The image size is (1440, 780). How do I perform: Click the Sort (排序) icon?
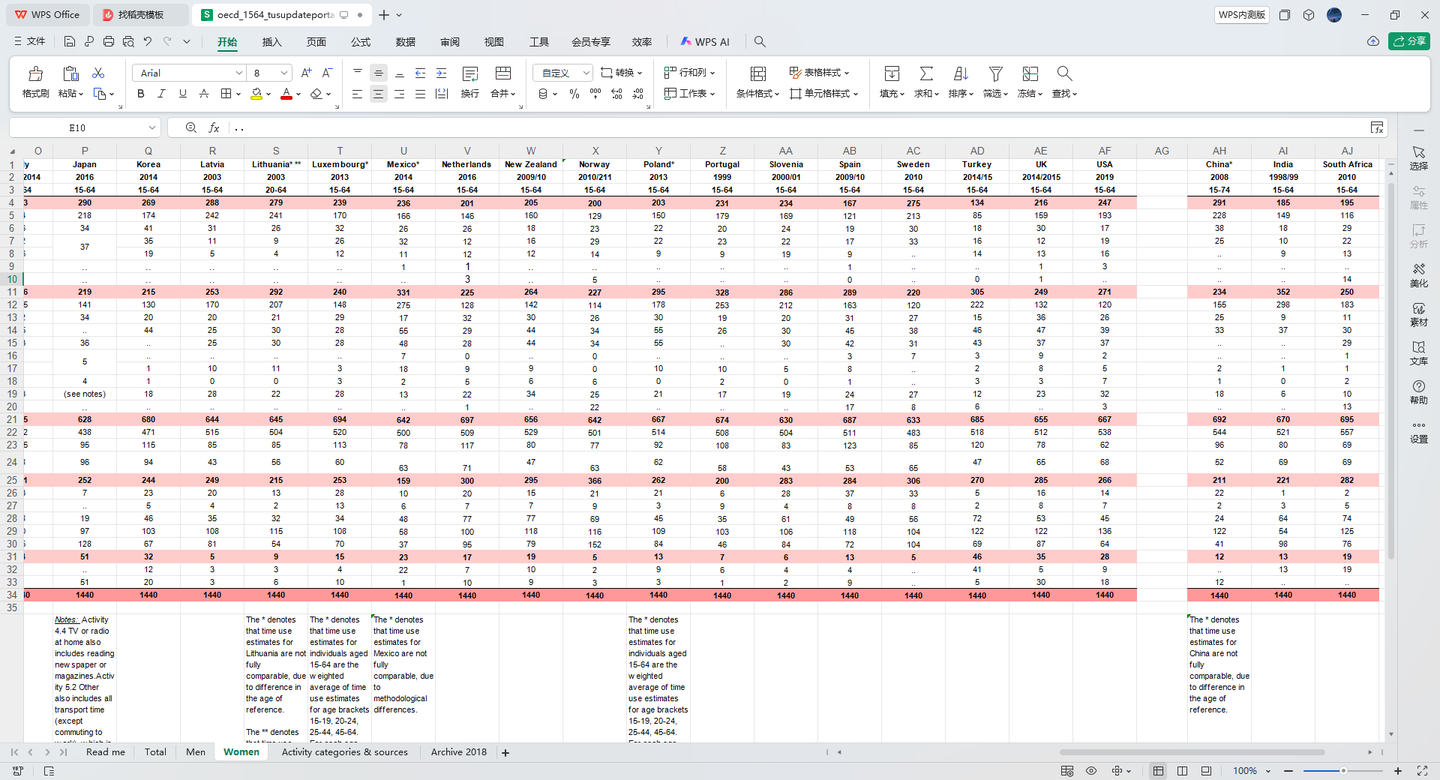[x=960, y=74]
